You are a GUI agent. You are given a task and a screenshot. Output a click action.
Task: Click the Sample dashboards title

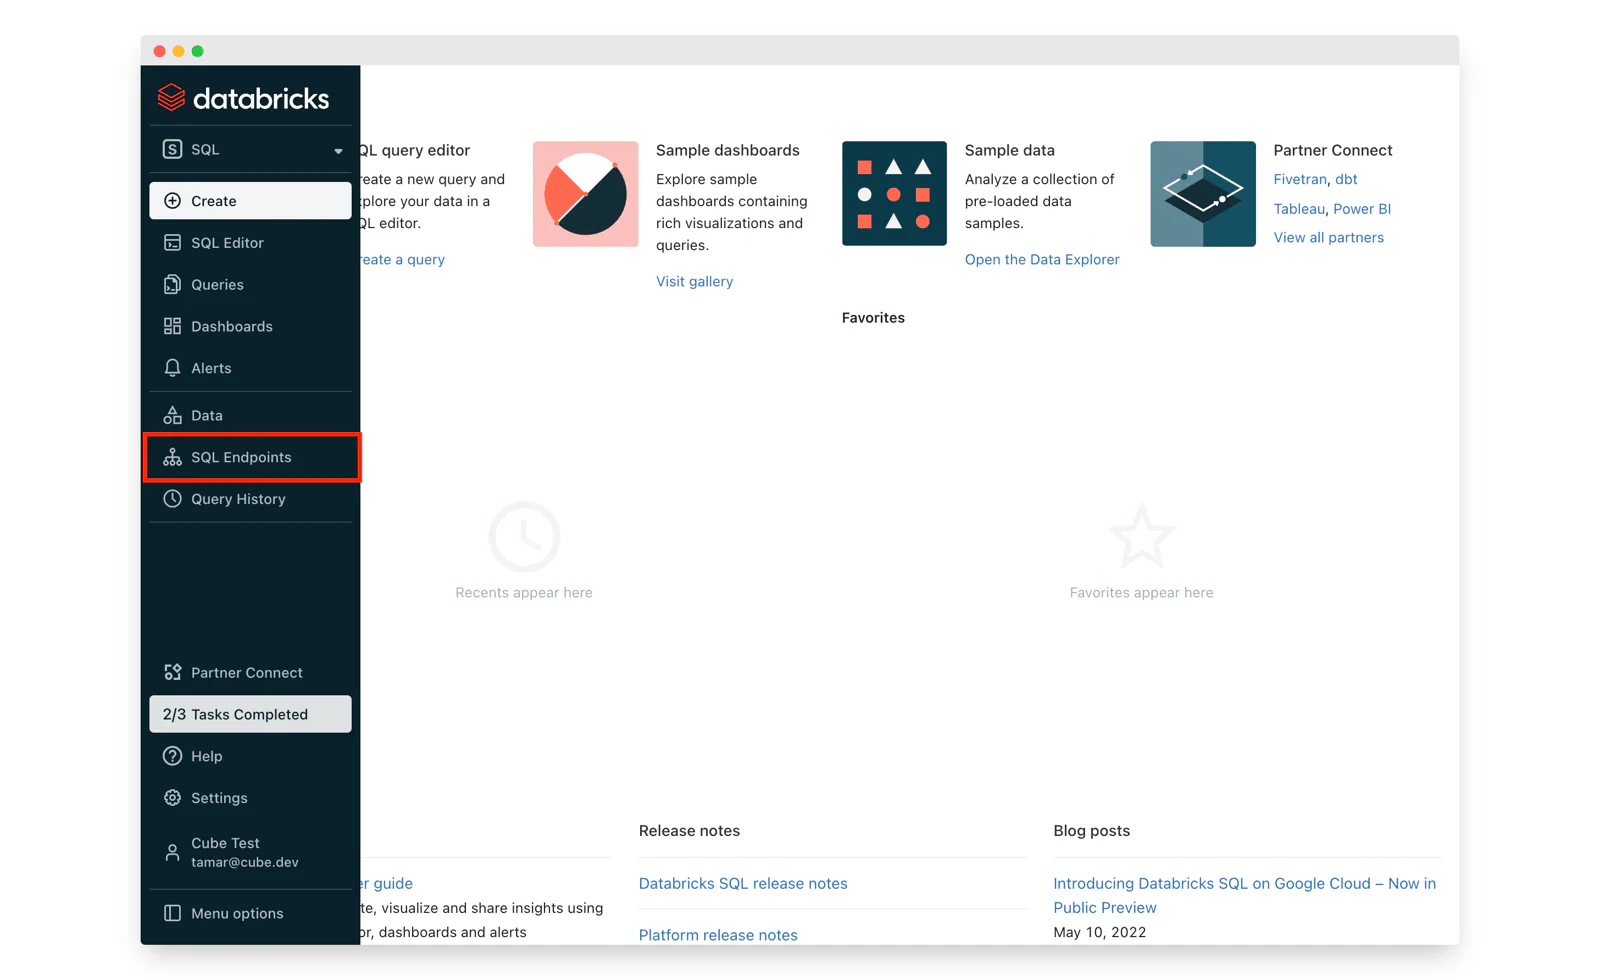point(728,150)
